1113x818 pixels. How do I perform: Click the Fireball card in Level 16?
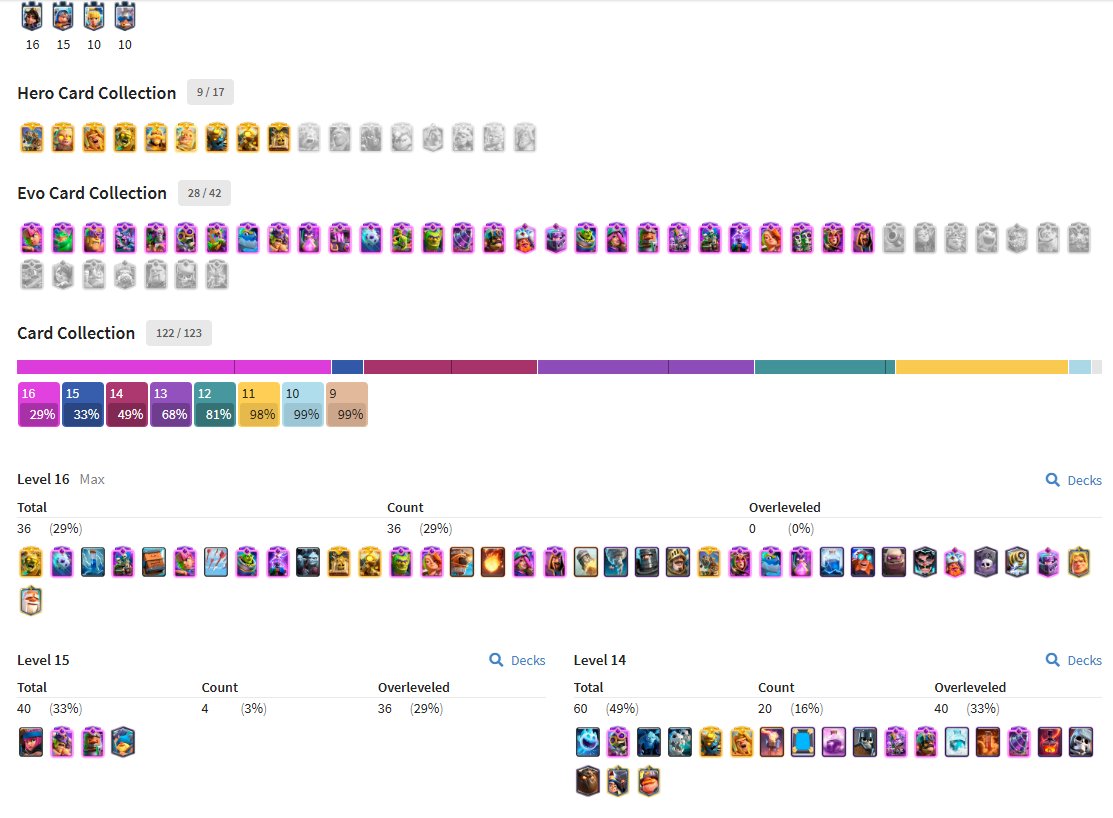coord(493,562)
